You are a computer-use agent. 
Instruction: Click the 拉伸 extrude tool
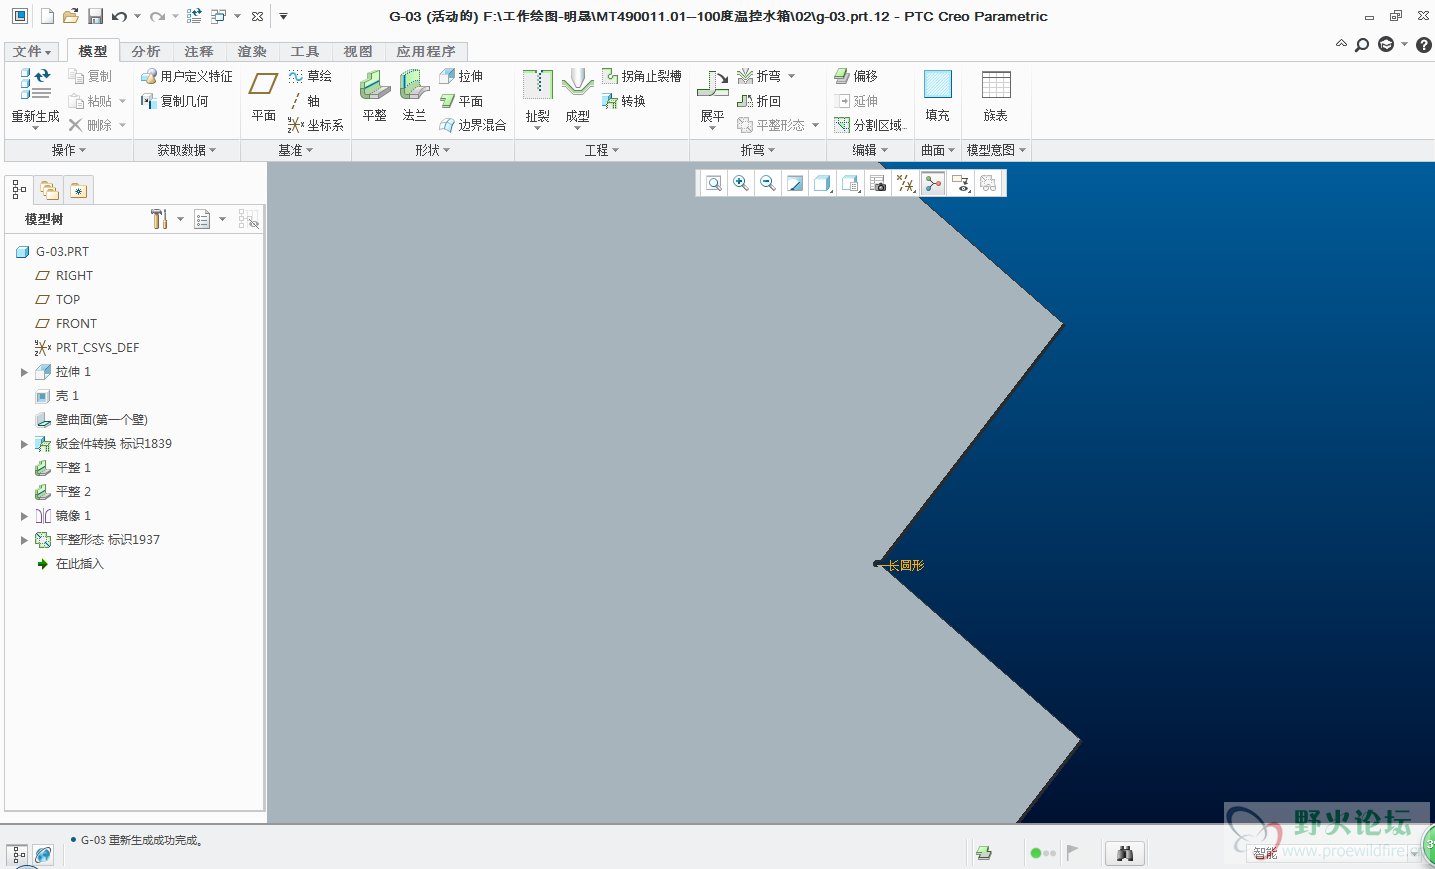[x=461, y=76]
